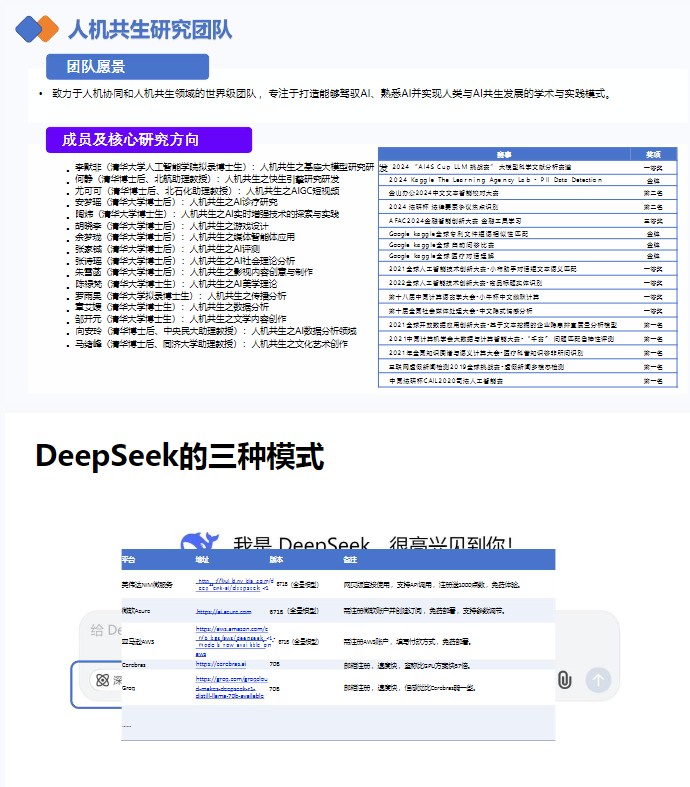Image resolution: width=690 pixels, height=787 pixels.
Task: Click the 70B version in the Groq row
Action: click(274, 689)
